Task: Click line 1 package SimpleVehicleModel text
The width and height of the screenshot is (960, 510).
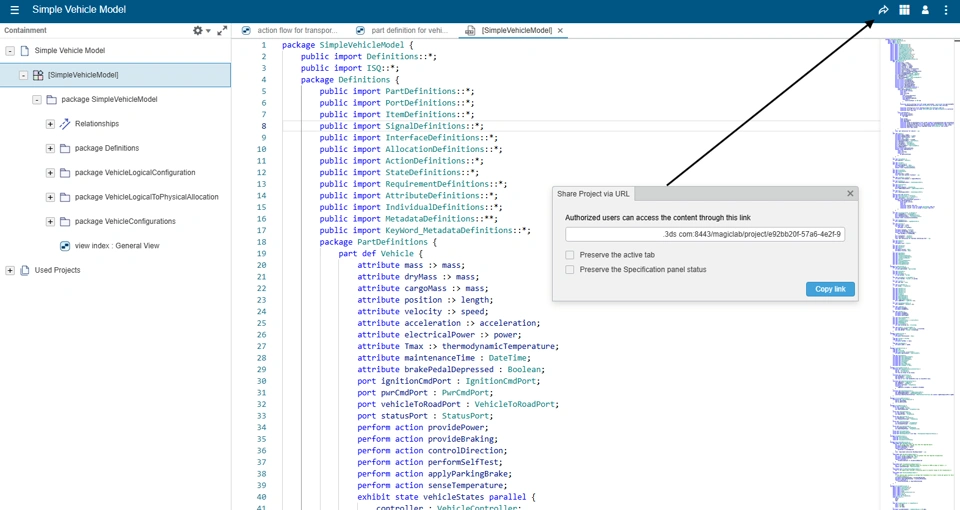Action: [x=348, y=45]
